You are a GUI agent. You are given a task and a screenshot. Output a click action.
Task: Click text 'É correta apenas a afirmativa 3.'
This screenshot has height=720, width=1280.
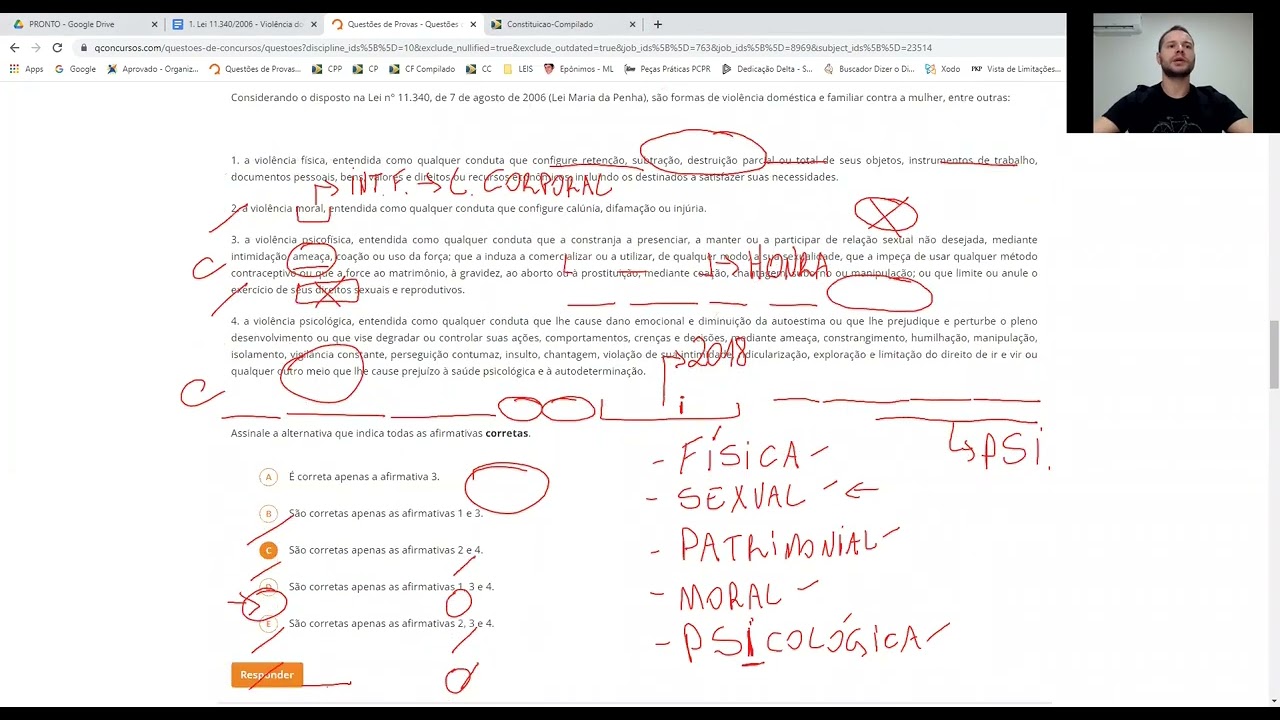tap(364, 477)
